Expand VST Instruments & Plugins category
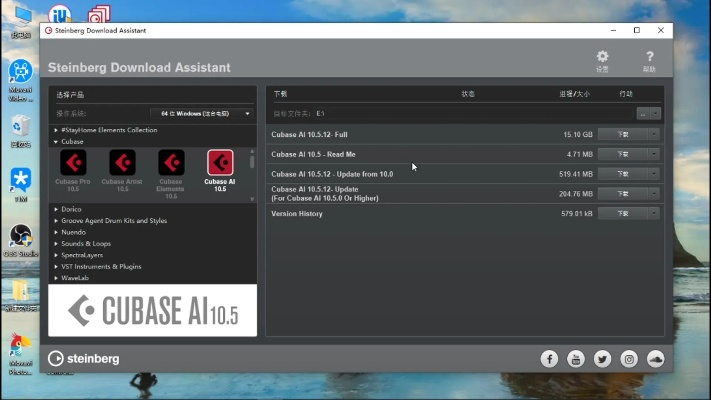Image resolution: width=711 pixels, height=400 pixels. 56,267
